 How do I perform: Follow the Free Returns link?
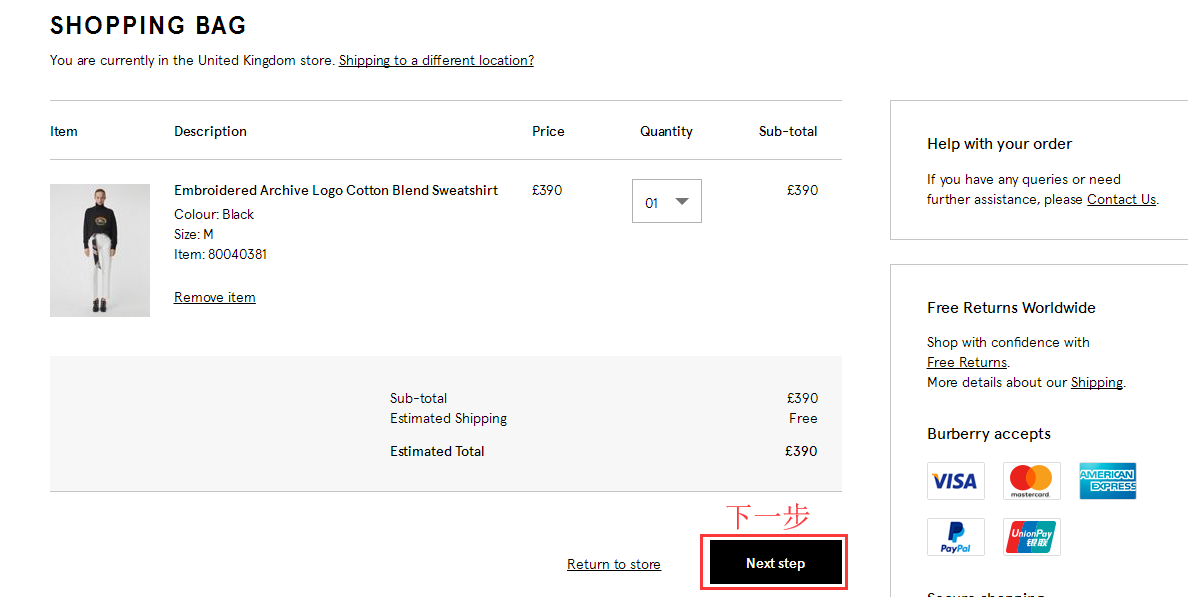pos(966,362)
